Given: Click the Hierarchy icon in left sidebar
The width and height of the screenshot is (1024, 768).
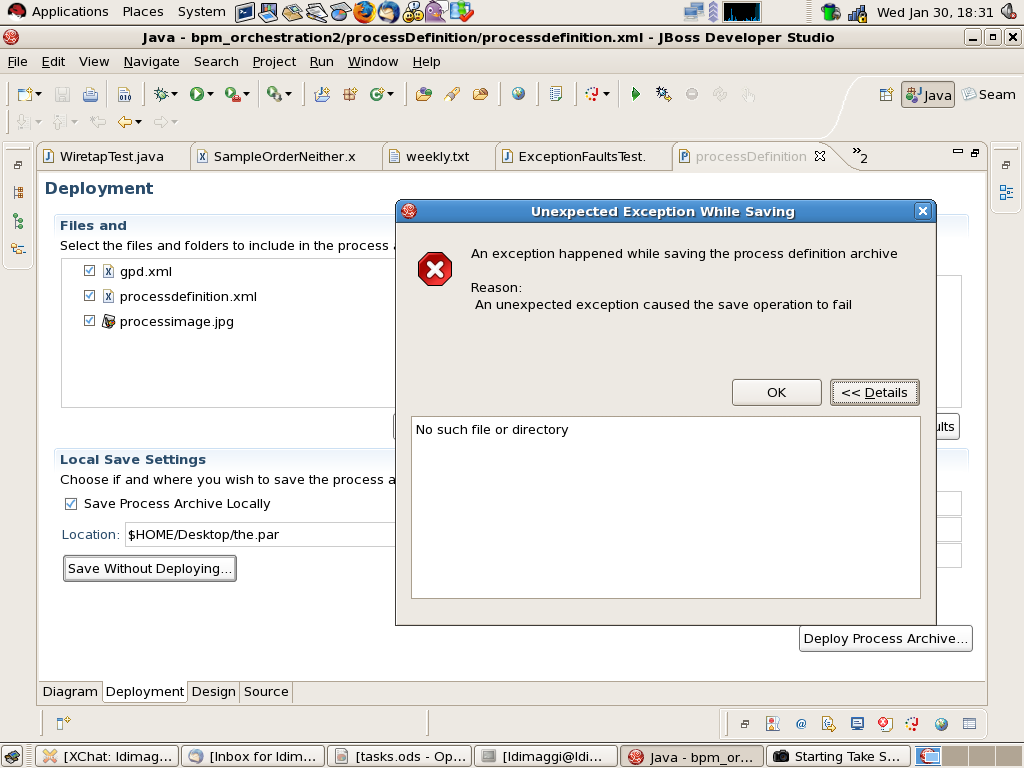Looking at the screenshot, I should pyautogui.click(x=18, y=221).
